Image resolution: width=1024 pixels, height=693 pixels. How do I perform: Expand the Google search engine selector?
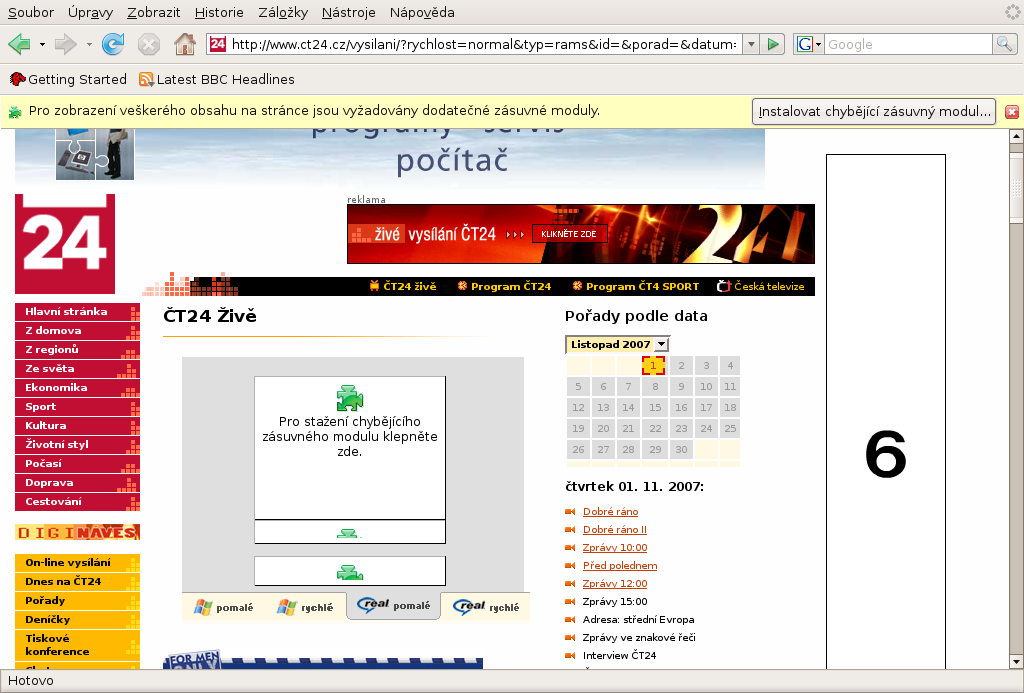tap(808, 44)
